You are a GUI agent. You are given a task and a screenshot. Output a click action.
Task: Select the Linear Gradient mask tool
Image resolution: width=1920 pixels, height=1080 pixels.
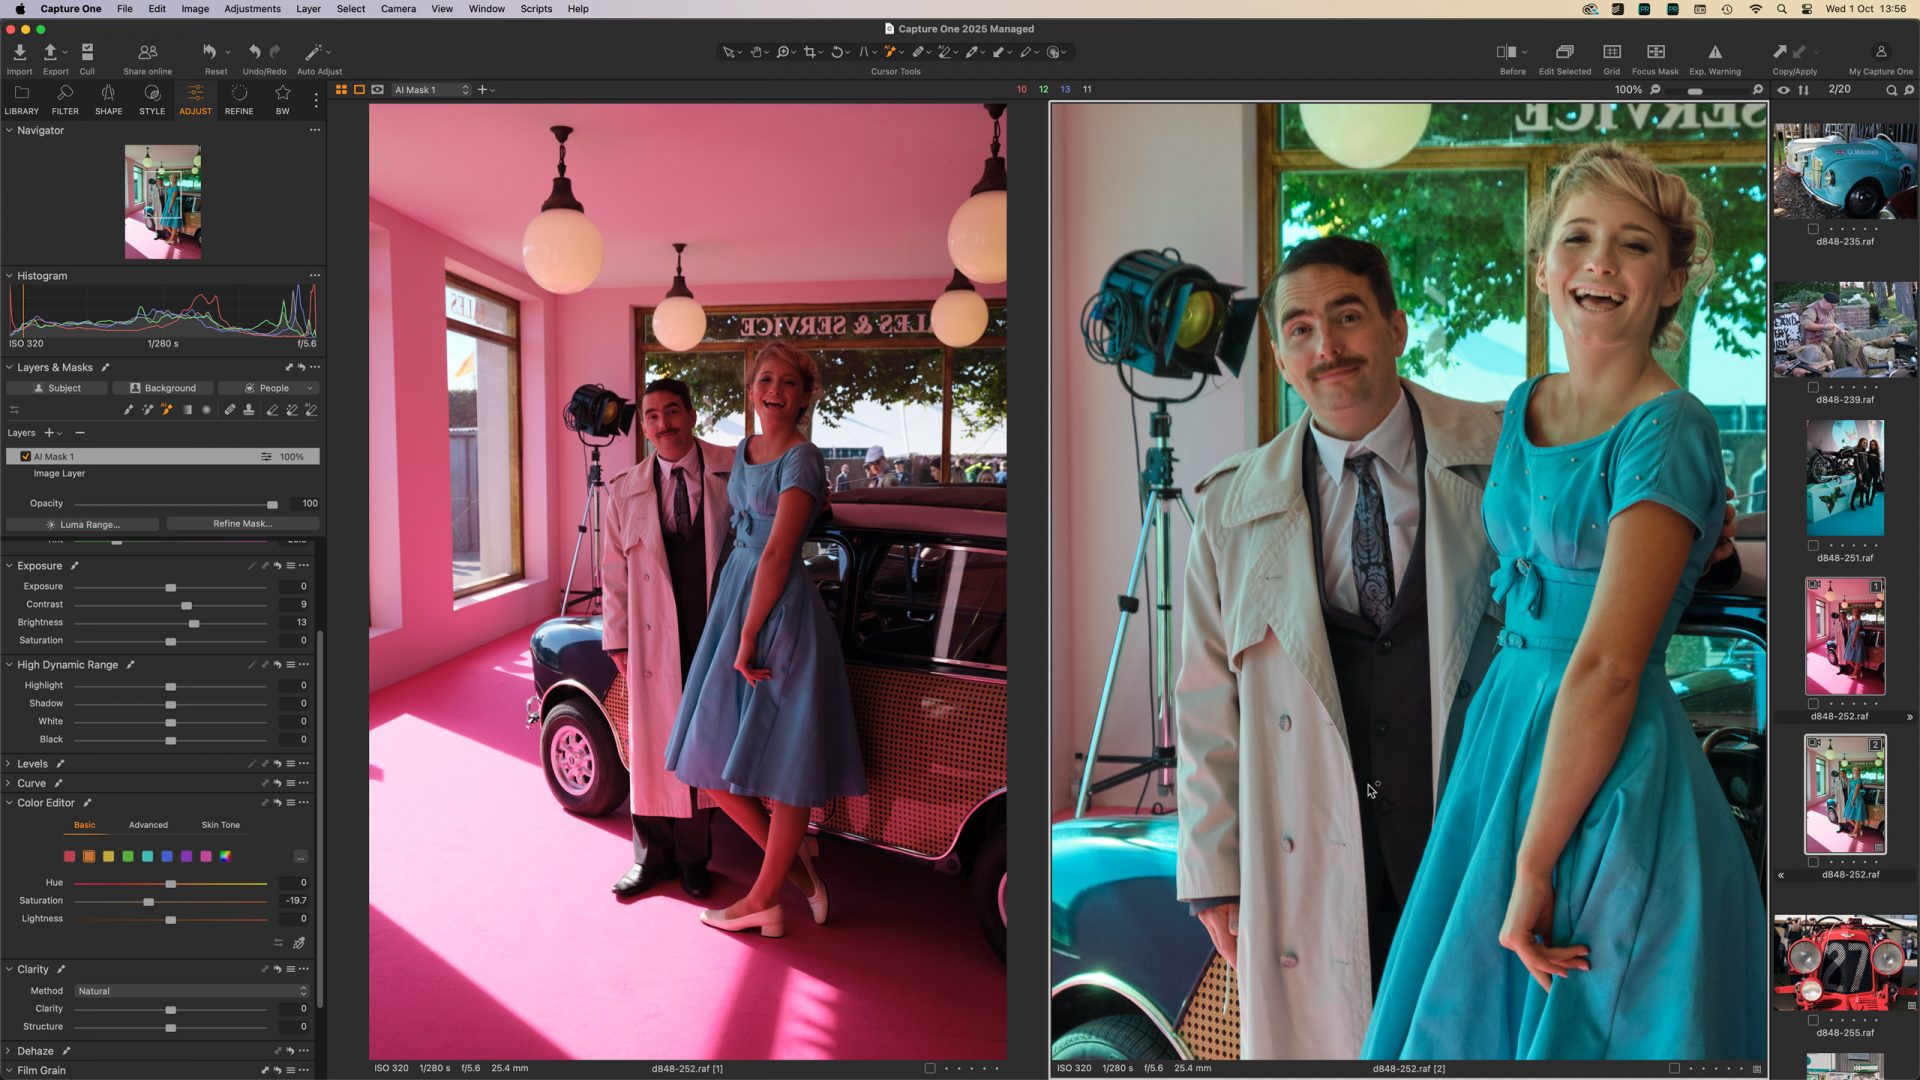point(186,410)
